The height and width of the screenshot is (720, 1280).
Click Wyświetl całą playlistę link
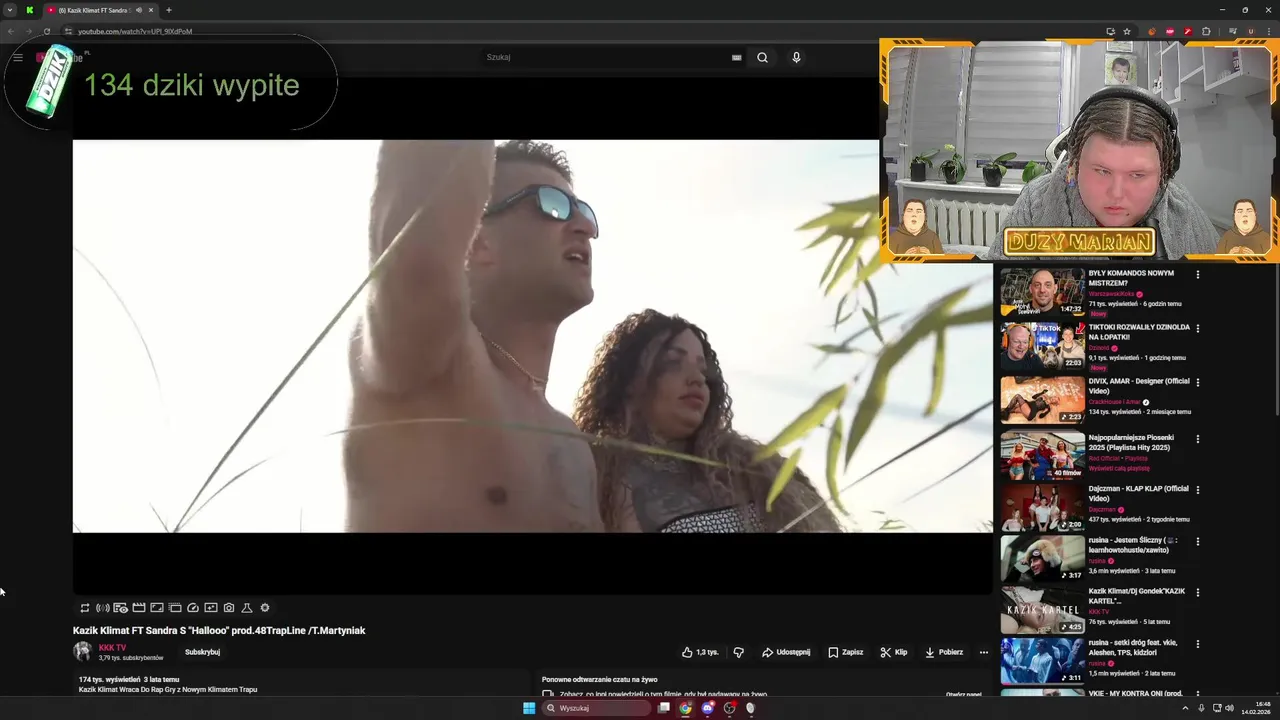[1119, 468]
